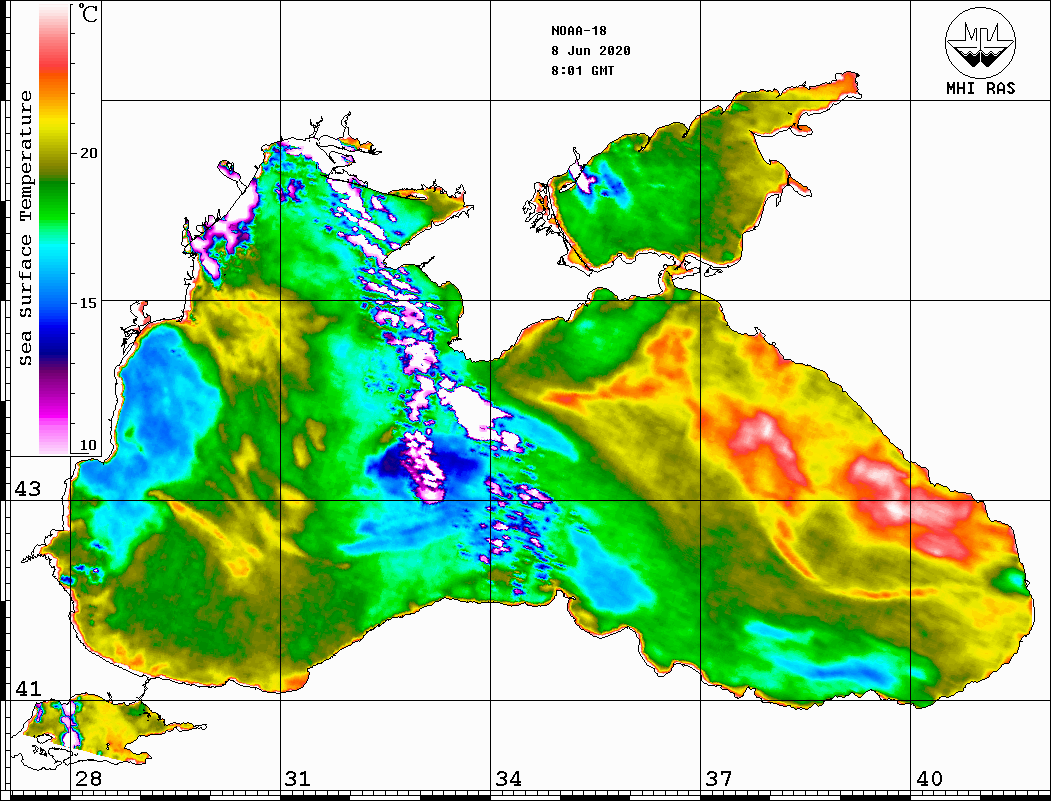Click the date 8 Jun 2020
The image size is (1051, 801).
(590, 51)
